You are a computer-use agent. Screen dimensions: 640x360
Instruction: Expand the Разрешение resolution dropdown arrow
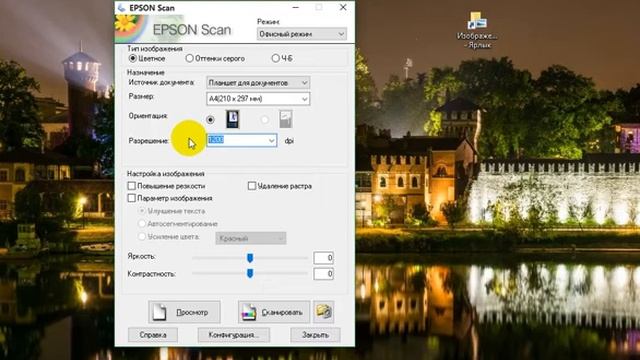[x=271, y=141]
